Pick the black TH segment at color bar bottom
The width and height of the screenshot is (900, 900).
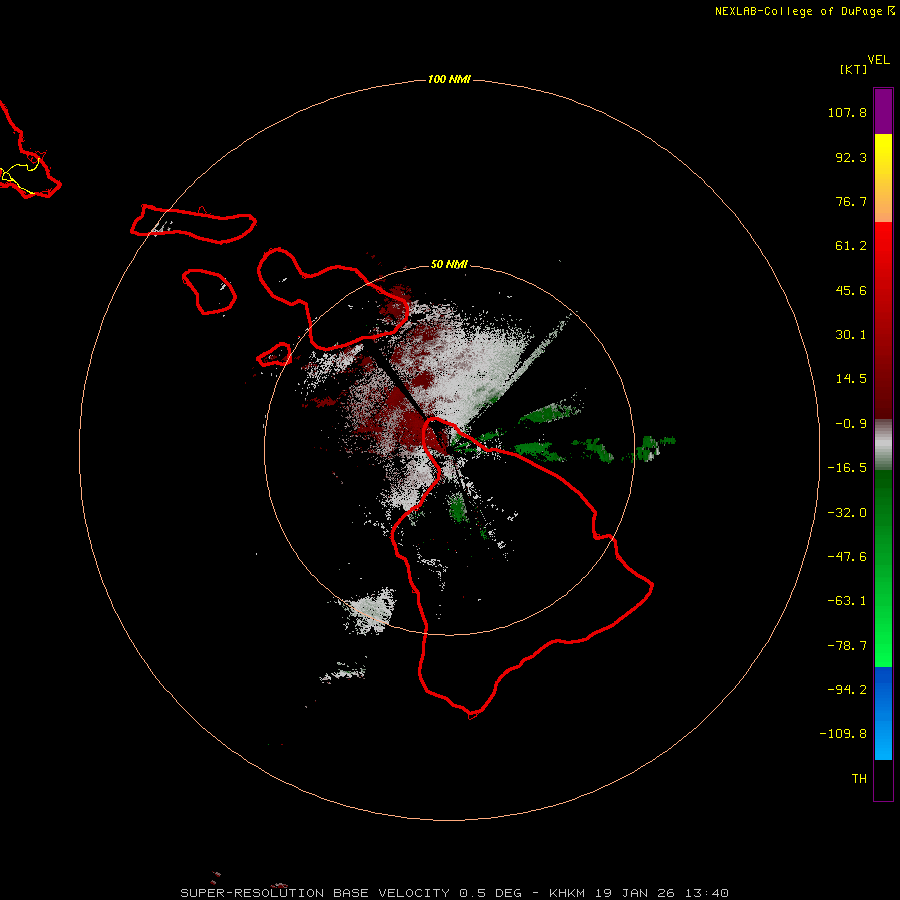[x=883, y=779]
